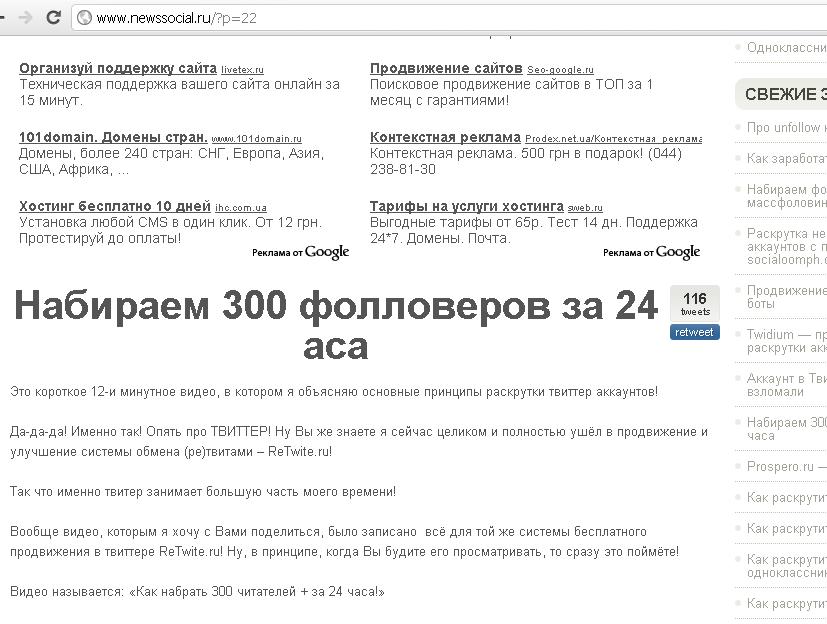Click paragraph Так что именно твитер занимает
The image size is (827, 624).
click(x=203, y=492)
